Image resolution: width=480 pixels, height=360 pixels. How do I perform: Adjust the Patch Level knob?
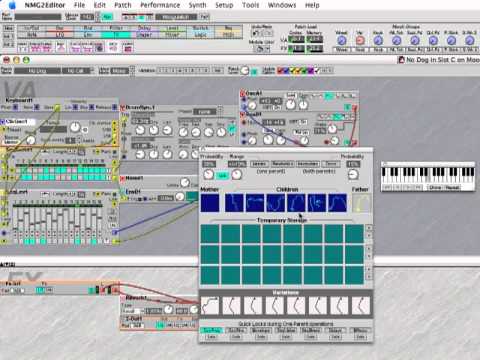[x=245, y=71]
